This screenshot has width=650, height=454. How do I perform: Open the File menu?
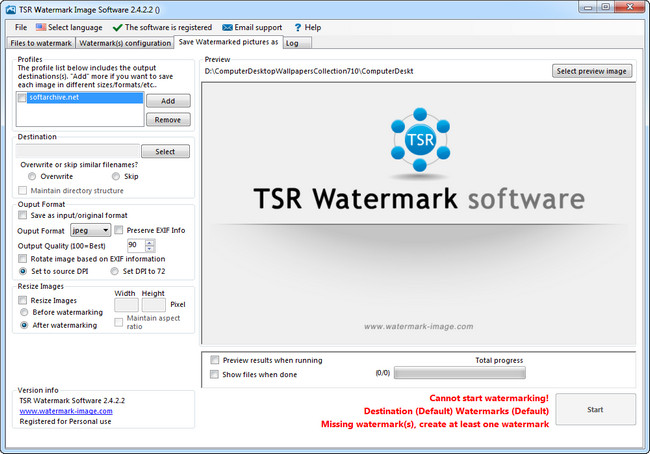tap(21, 27)
